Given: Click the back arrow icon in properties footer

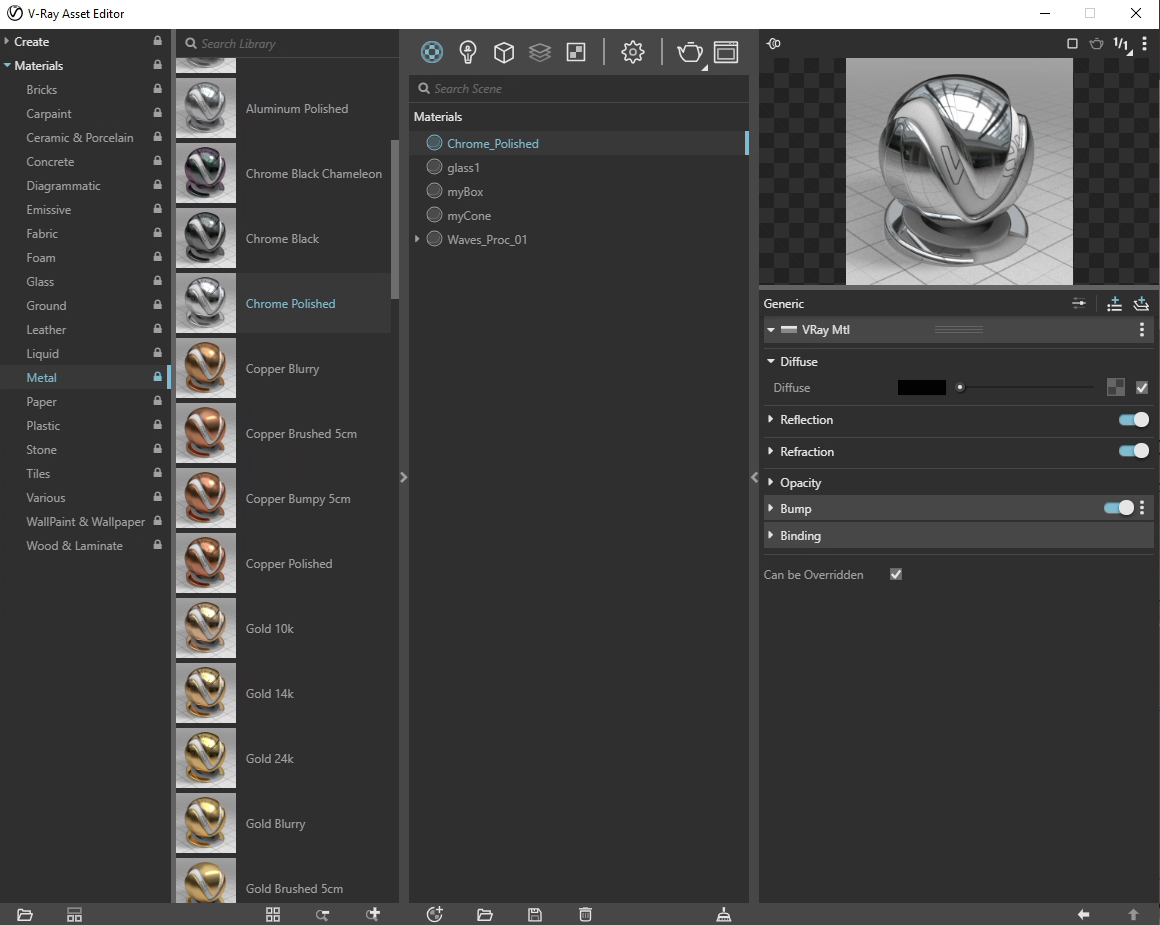Looking at the screenshot, I should click(1083, 915).
